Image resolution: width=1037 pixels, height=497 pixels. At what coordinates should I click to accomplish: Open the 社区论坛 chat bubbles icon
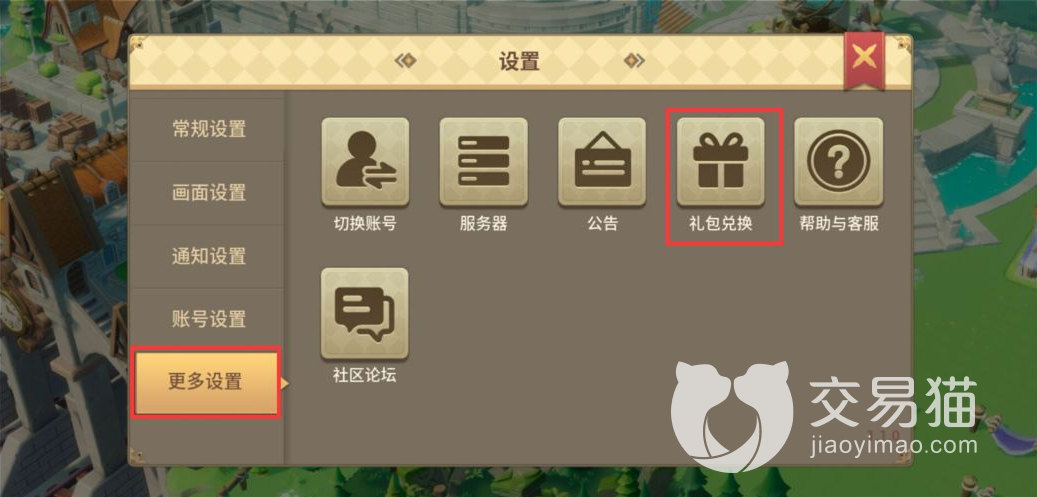click(365, 313)
